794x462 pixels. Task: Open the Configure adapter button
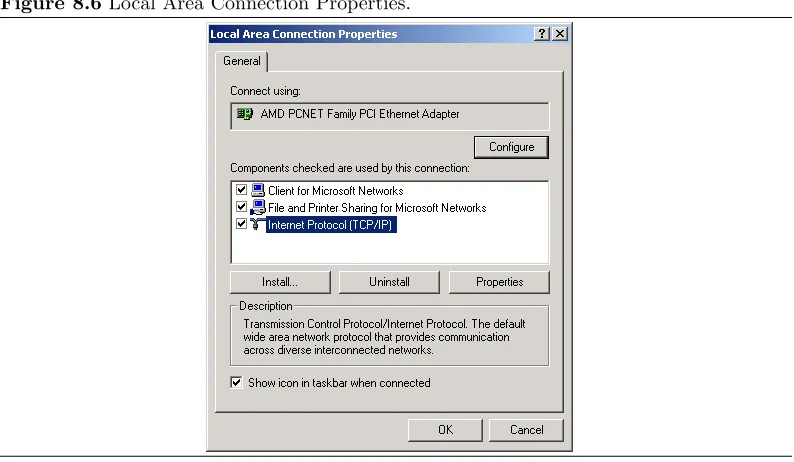pos(511,147)
